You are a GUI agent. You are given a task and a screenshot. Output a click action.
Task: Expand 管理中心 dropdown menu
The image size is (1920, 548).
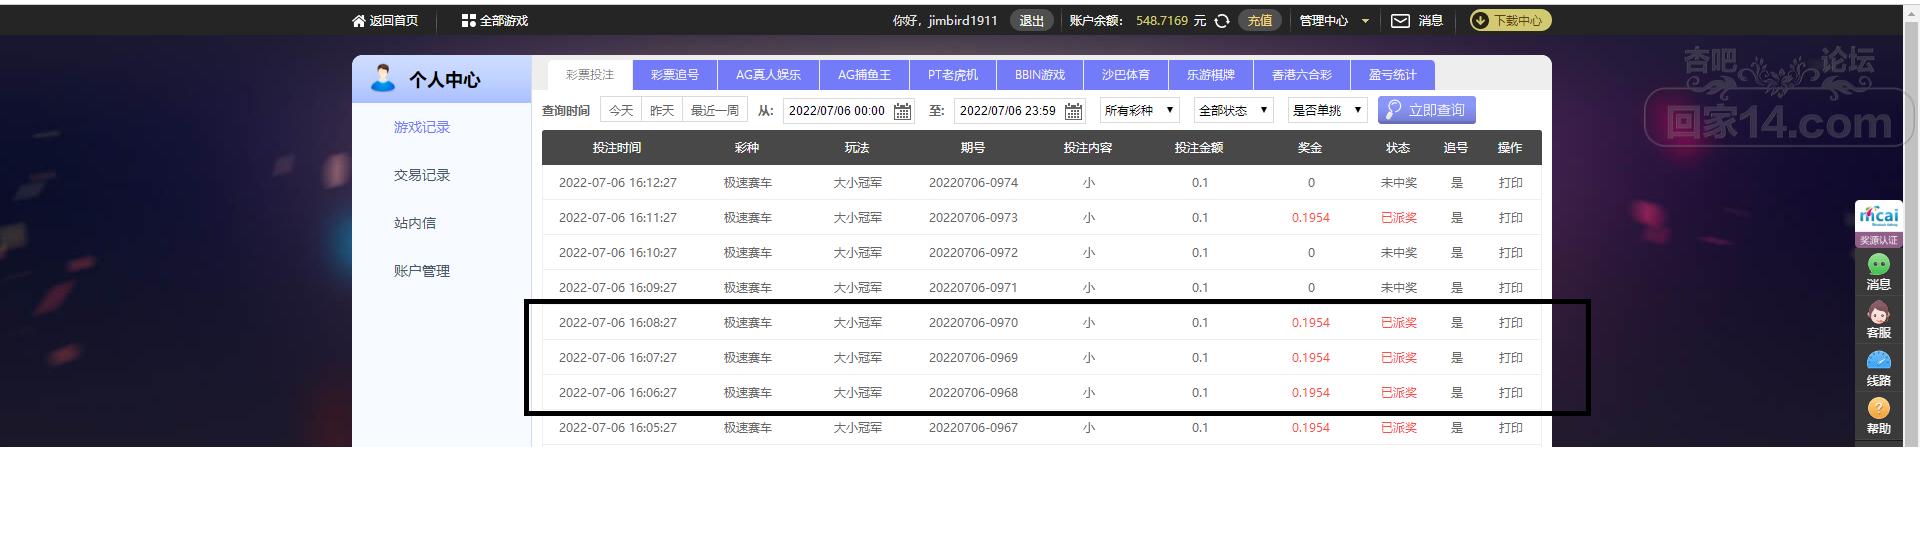(x=1334, y=21)
